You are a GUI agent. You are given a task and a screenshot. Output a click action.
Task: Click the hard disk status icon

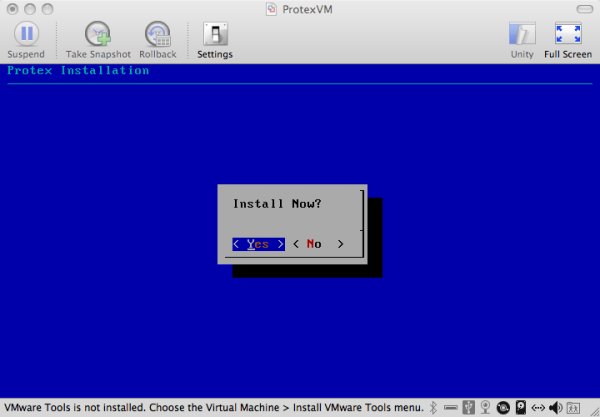[520, 407]
